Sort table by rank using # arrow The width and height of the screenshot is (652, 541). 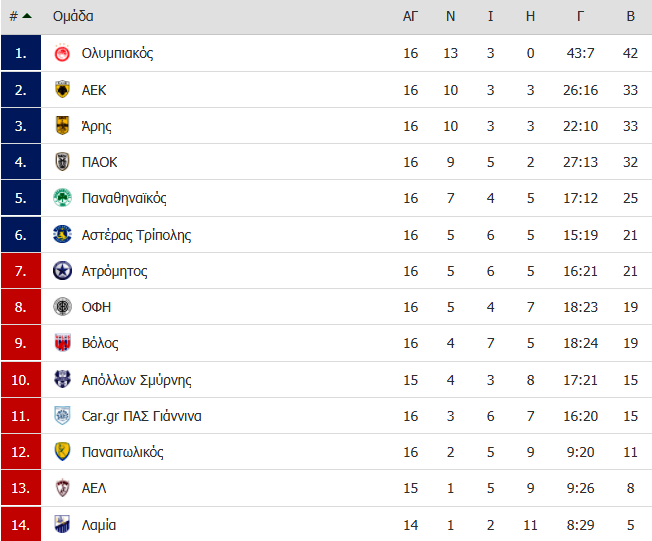coord(20,16)
